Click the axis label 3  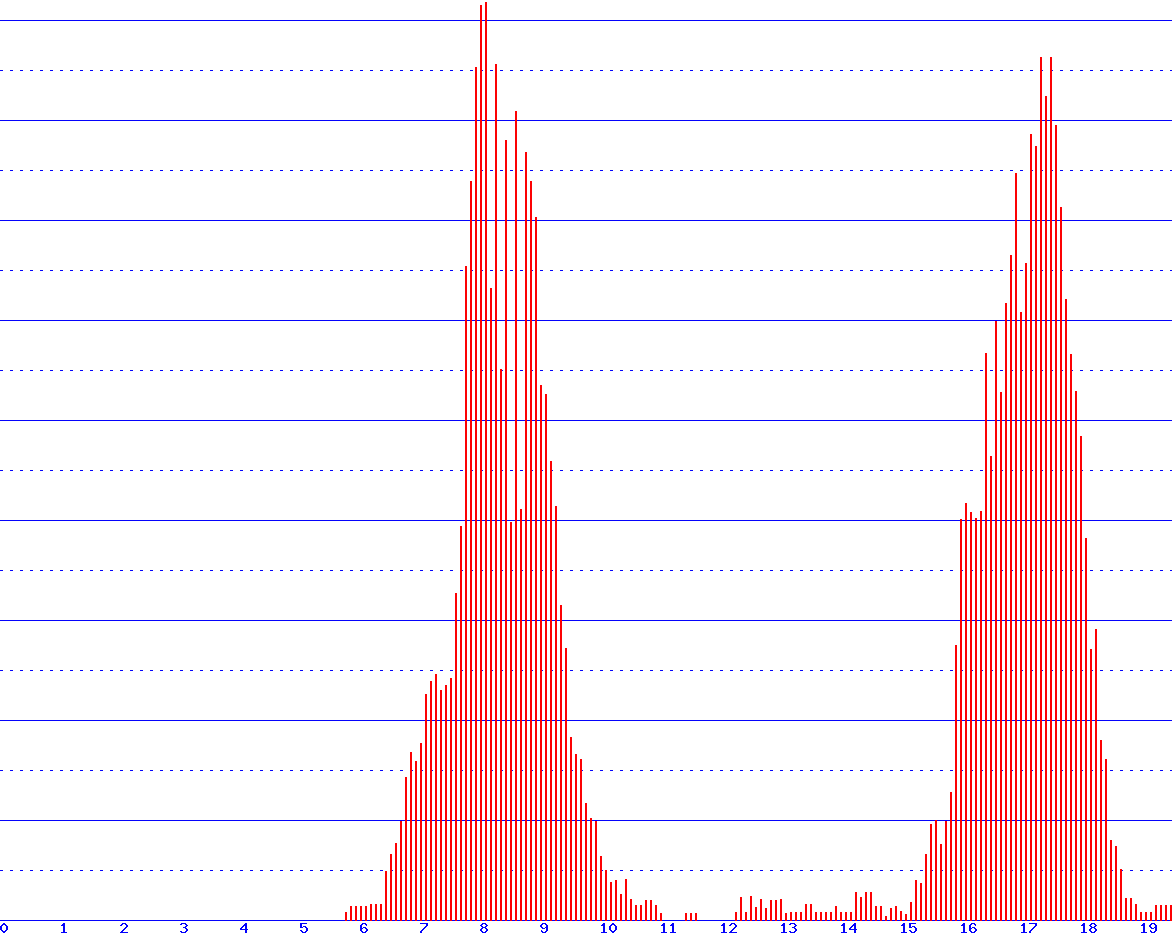pos(184,929)
